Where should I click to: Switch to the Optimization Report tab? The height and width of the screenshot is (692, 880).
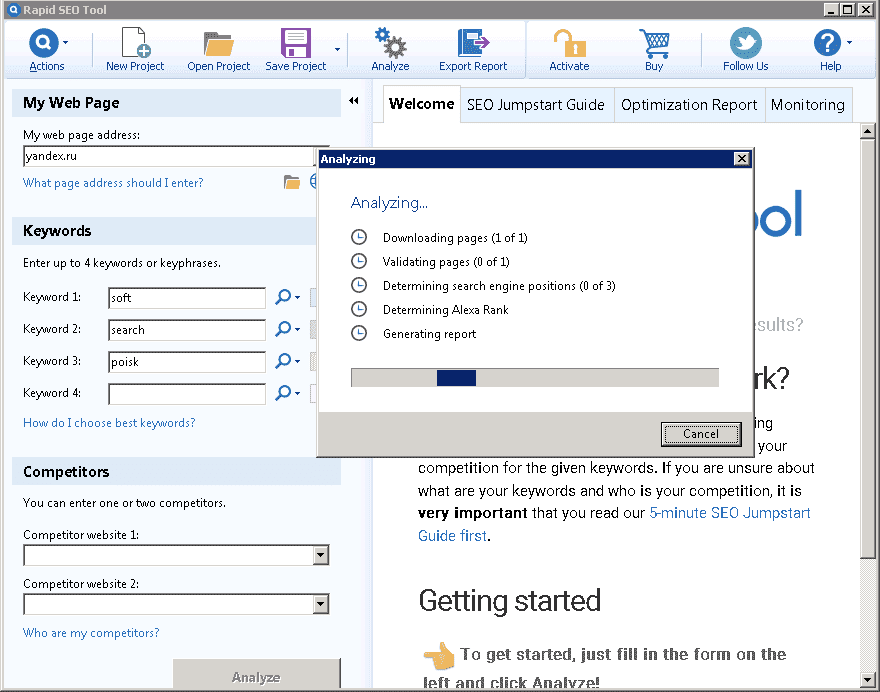[x=689, y=105]
